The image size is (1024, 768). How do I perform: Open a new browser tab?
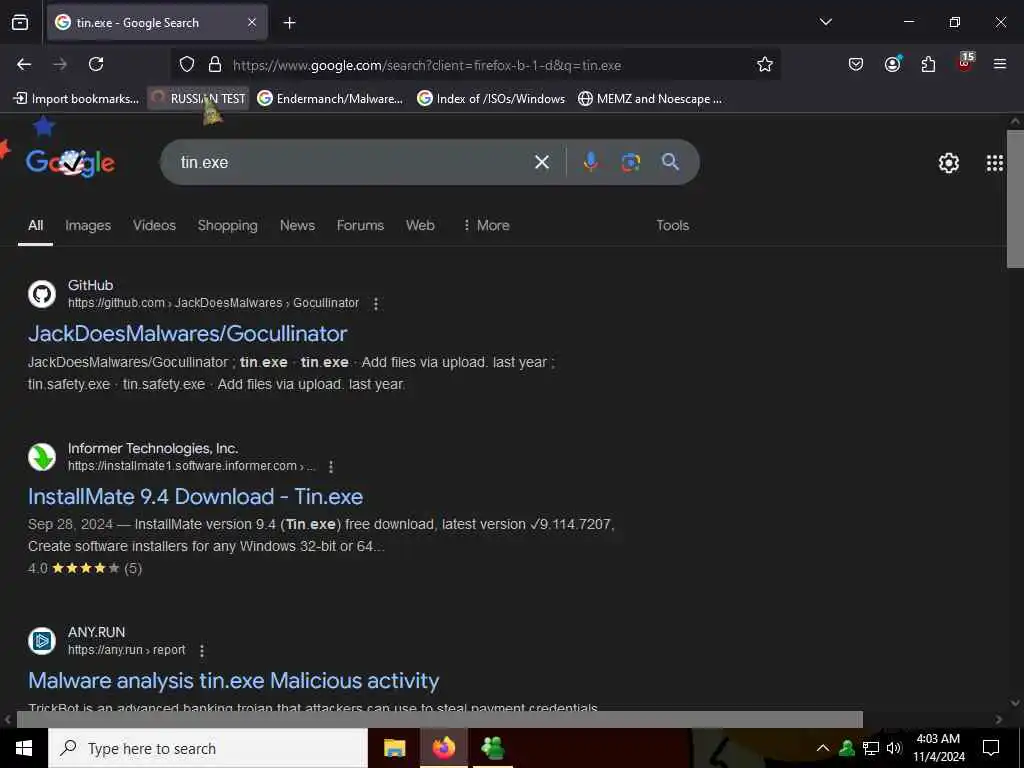[289, 23]
